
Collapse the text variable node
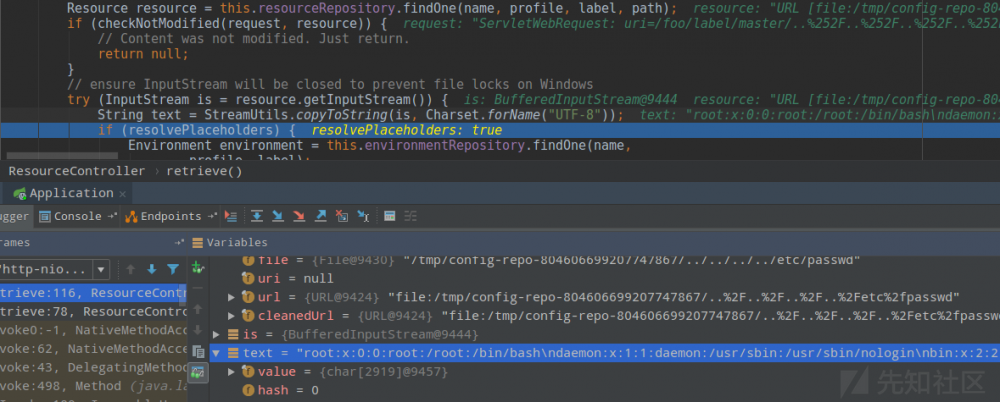point(216,353)
